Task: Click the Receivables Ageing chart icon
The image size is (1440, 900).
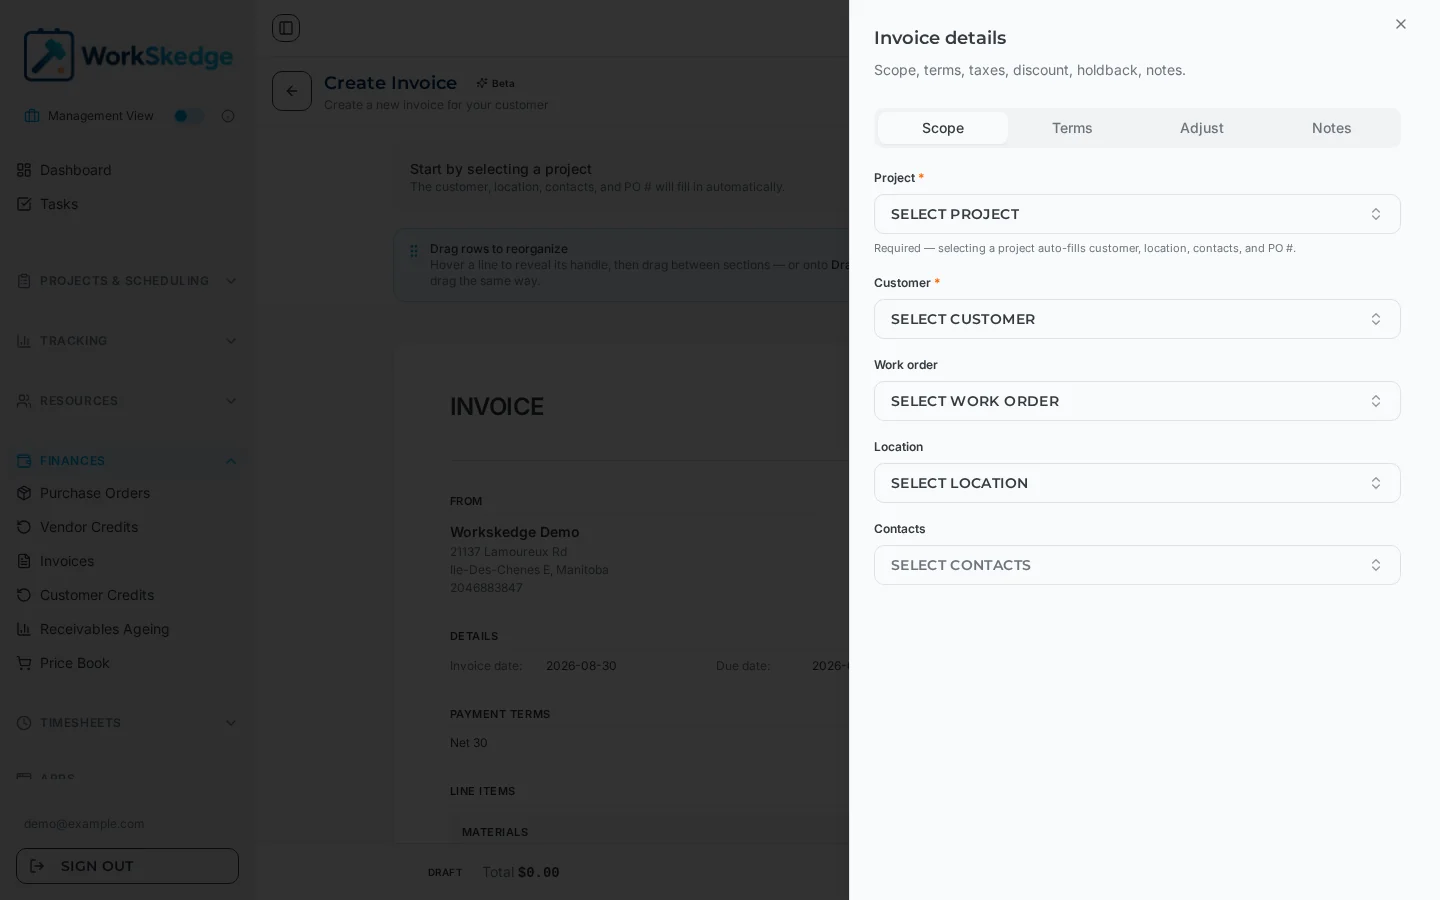Action: (24, 629)
